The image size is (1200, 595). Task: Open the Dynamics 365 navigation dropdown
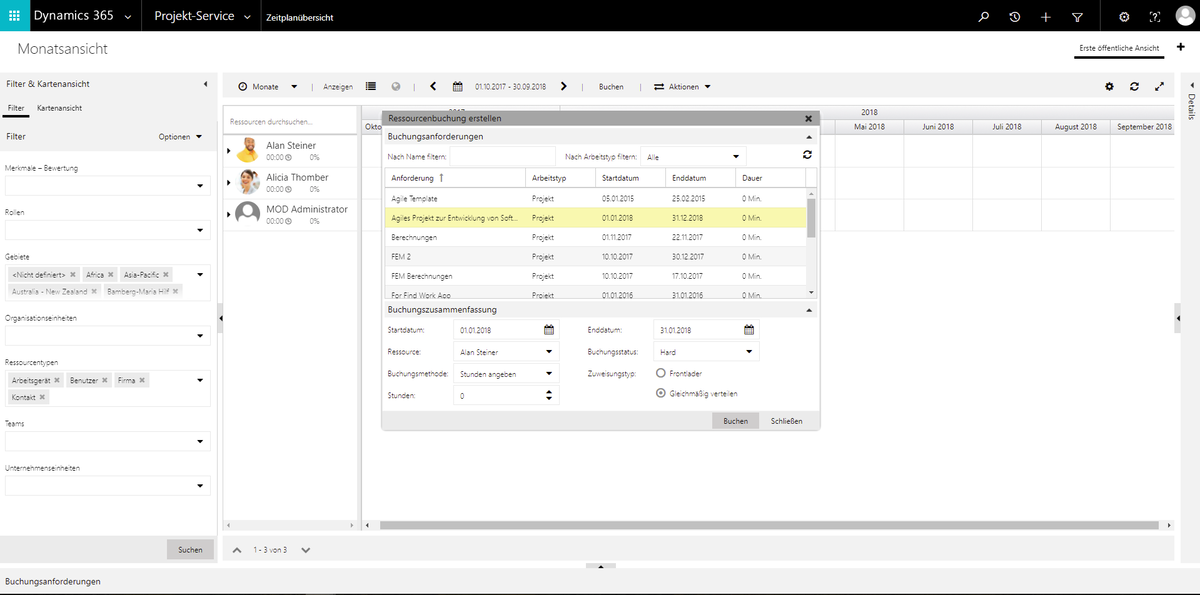tap(127, 17)
